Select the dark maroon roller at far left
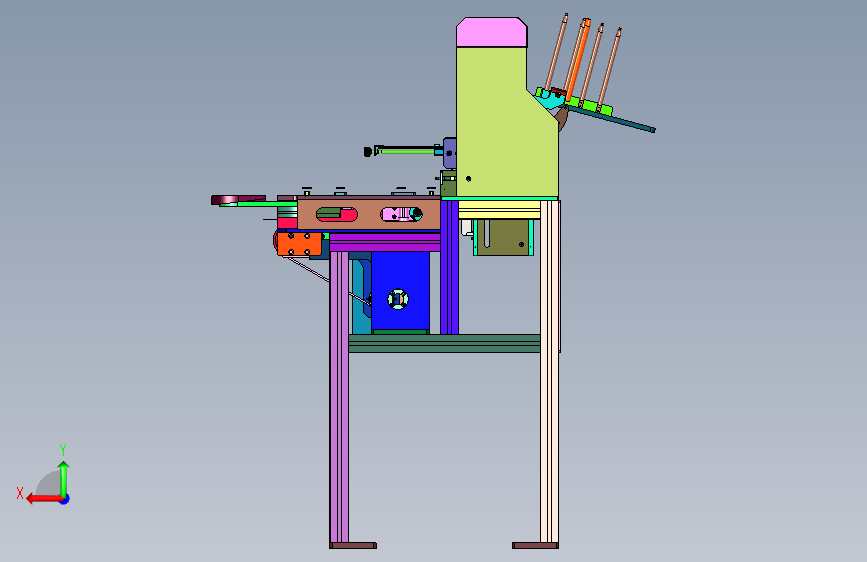 tap(238, 200)
